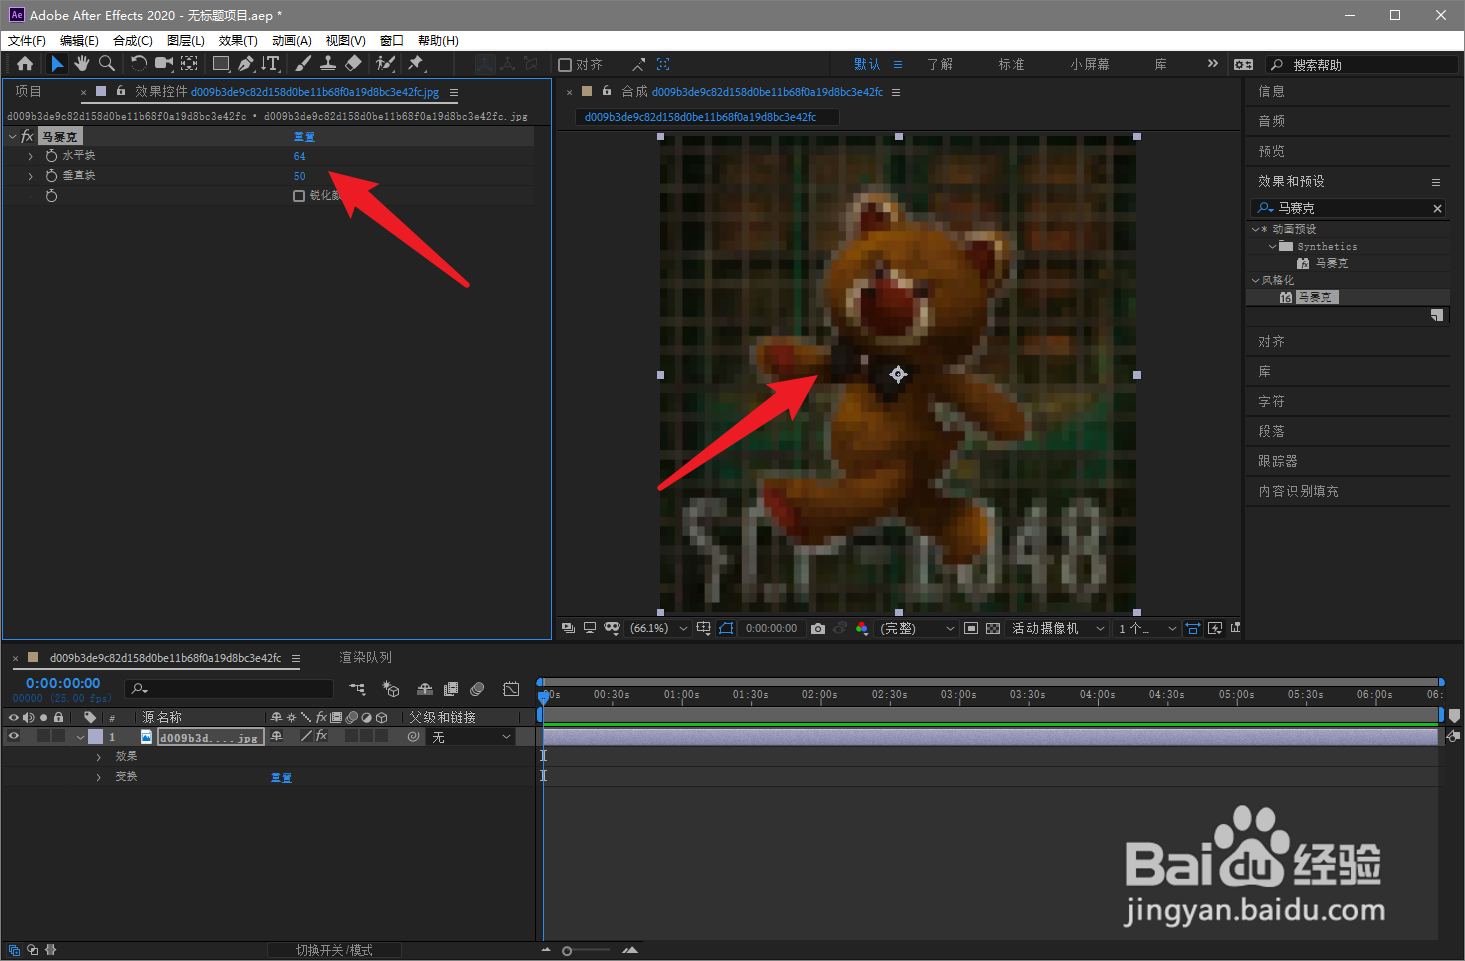
Task: Open the 合成(C) menu
Action: (x=133, y=40)
